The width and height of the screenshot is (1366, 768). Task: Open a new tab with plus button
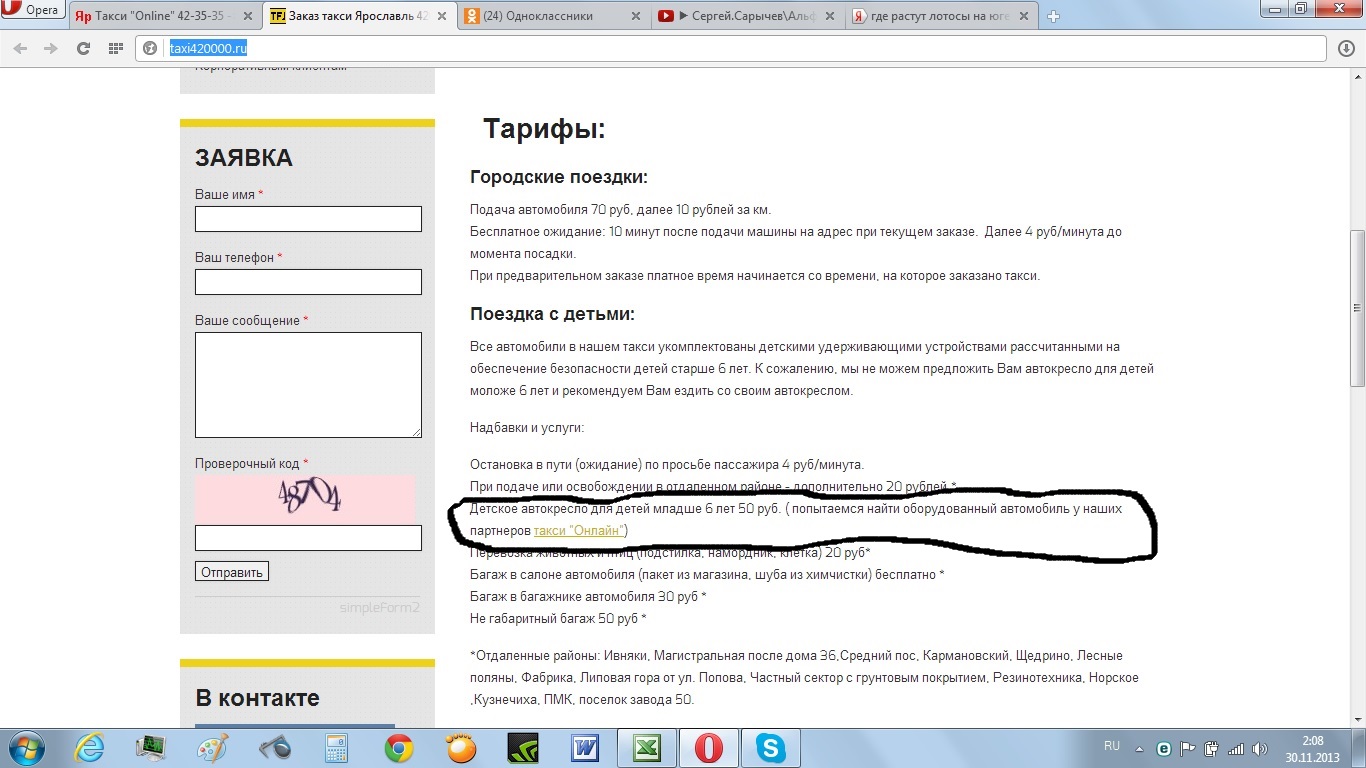tap(1053, 16)
